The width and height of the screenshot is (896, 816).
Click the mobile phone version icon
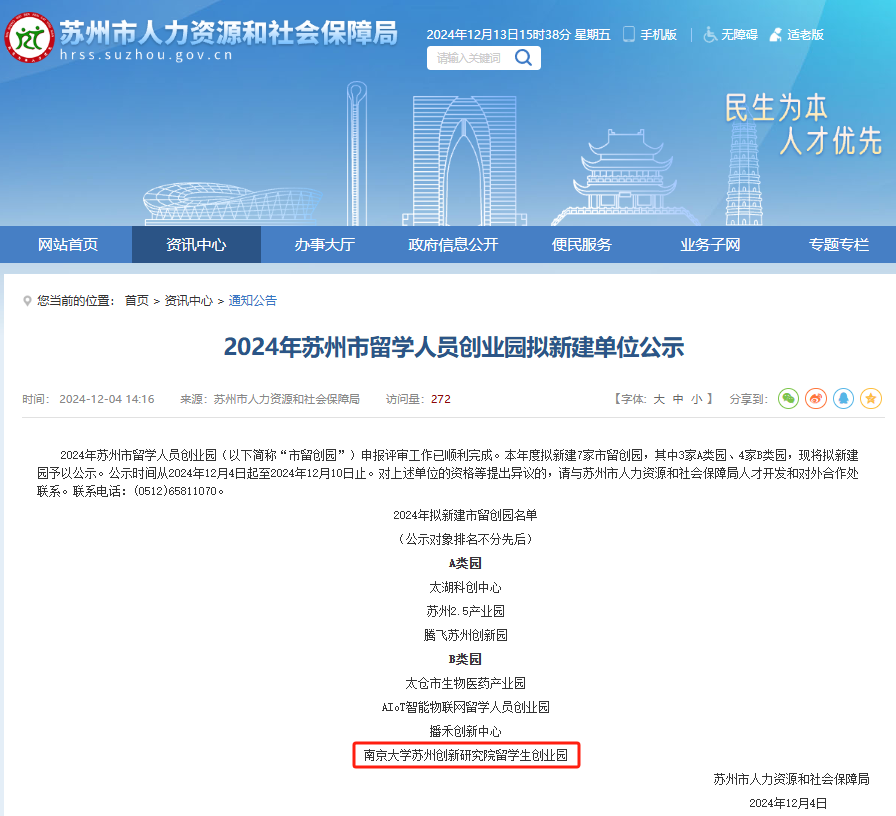click(x=629, y=34)
